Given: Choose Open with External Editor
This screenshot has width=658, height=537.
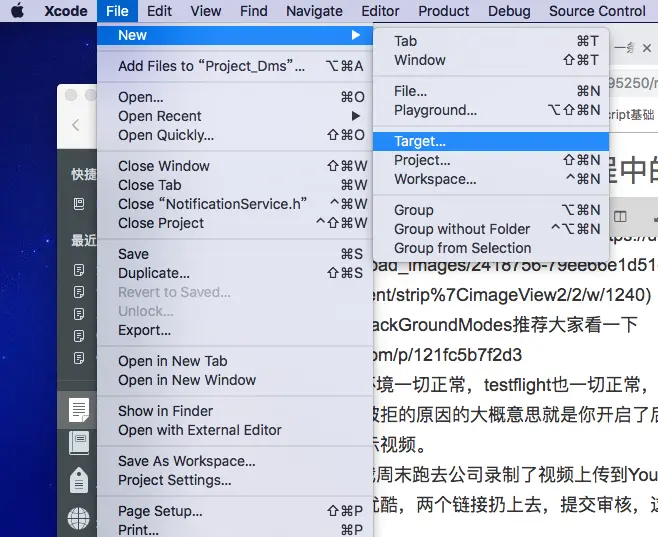Looking at the screenshot, I should [x=235, y=430].
